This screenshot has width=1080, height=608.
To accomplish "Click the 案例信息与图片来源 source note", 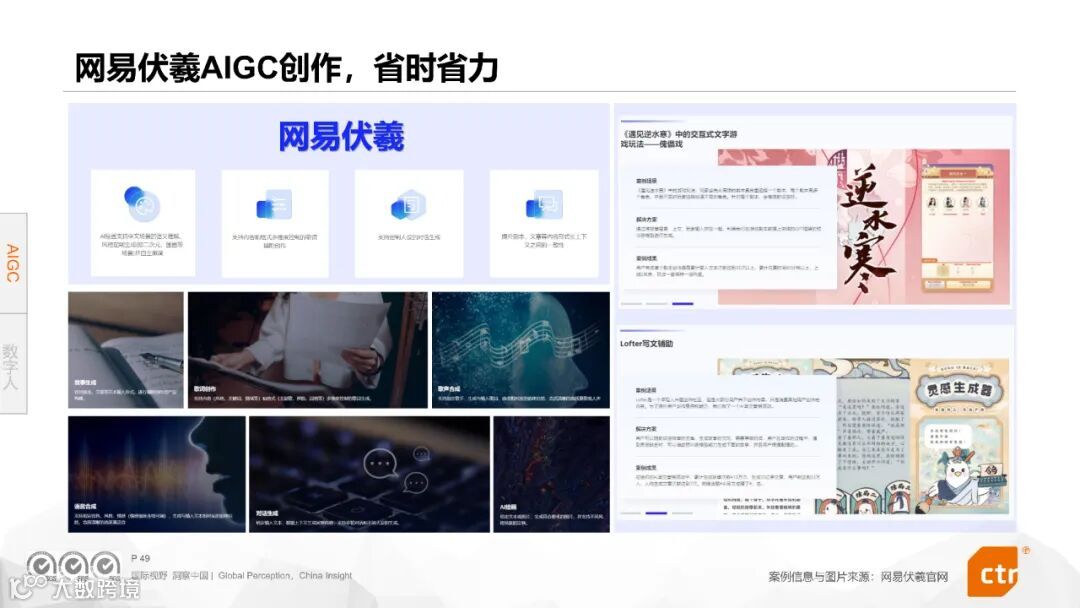I will pos(858,577).
